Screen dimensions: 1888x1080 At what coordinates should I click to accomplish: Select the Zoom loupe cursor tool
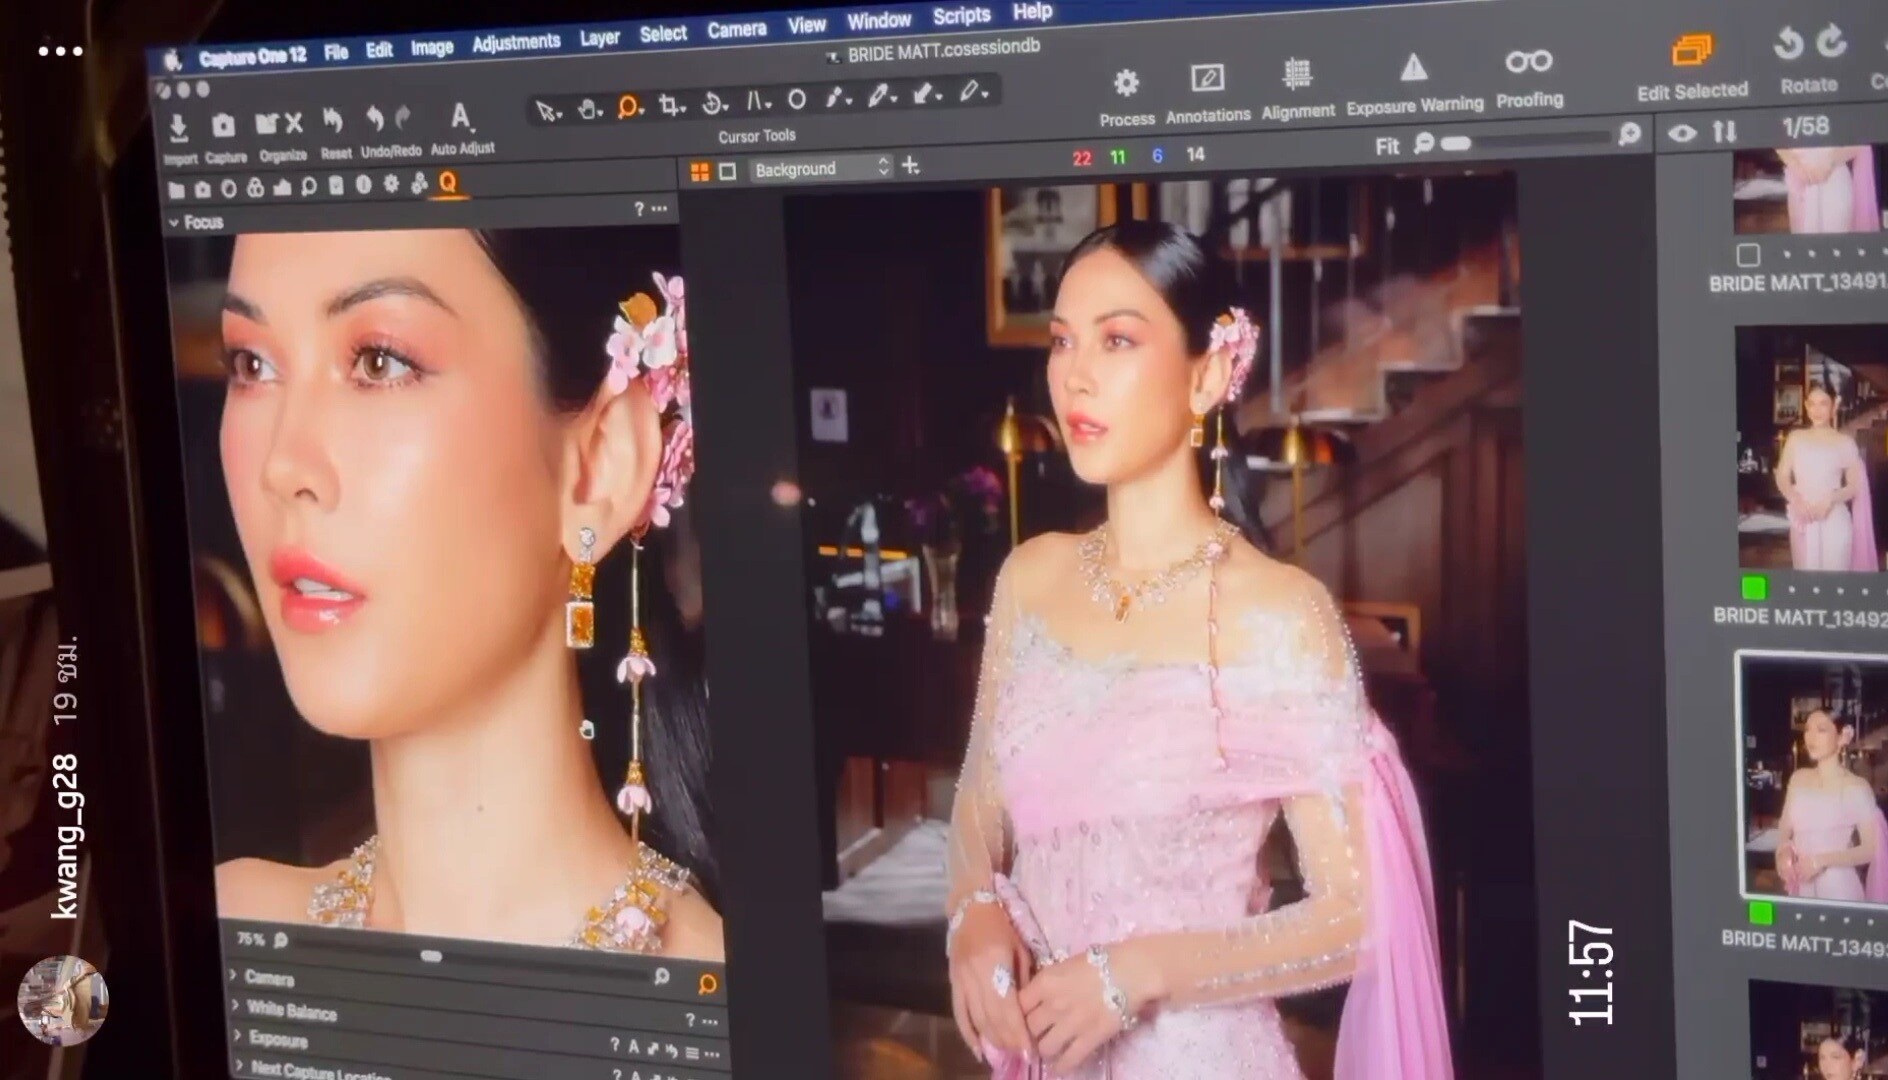(630, 107)
